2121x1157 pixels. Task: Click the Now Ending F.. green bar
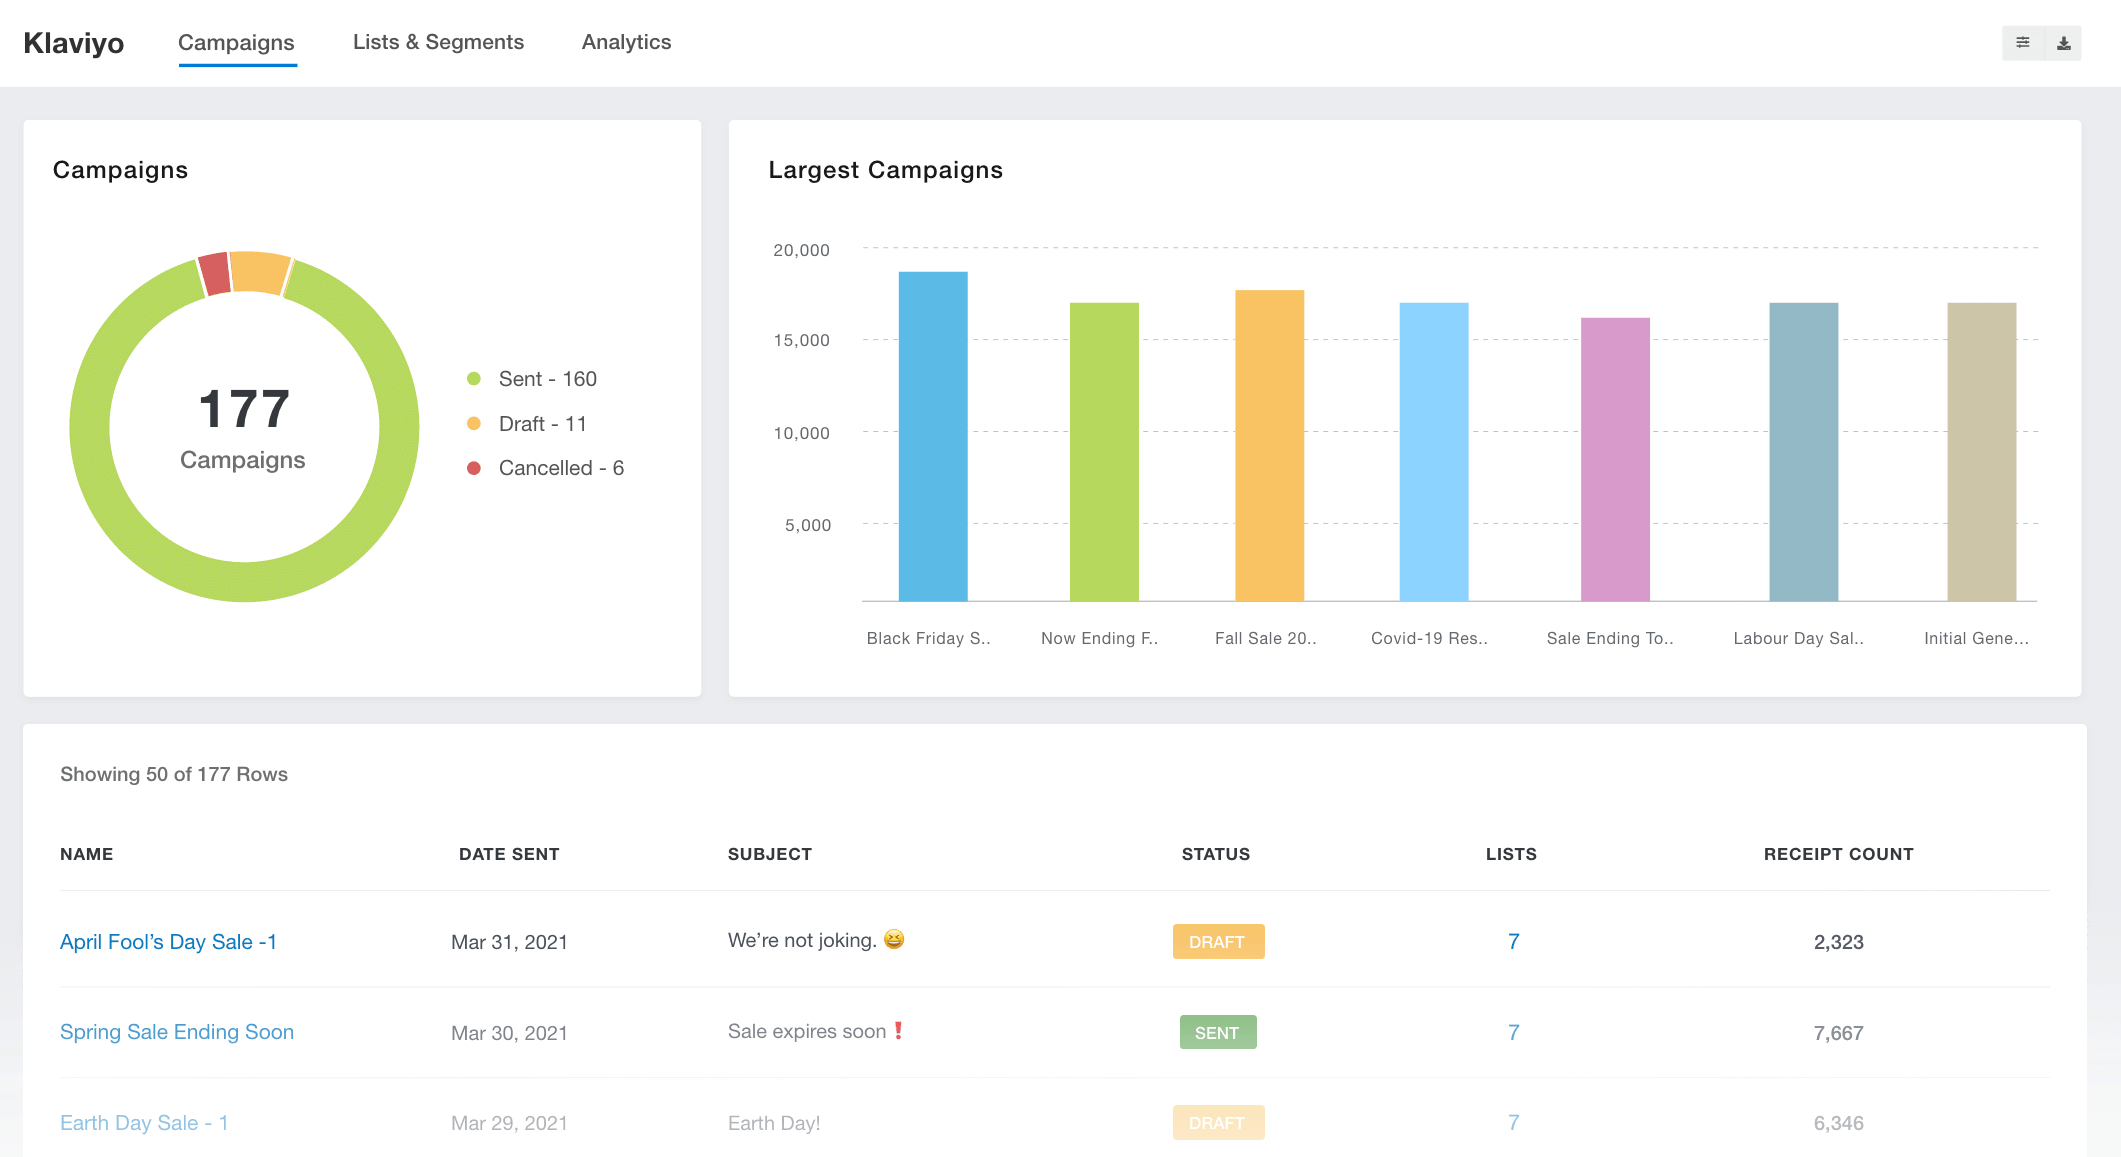coord(1104,452)
